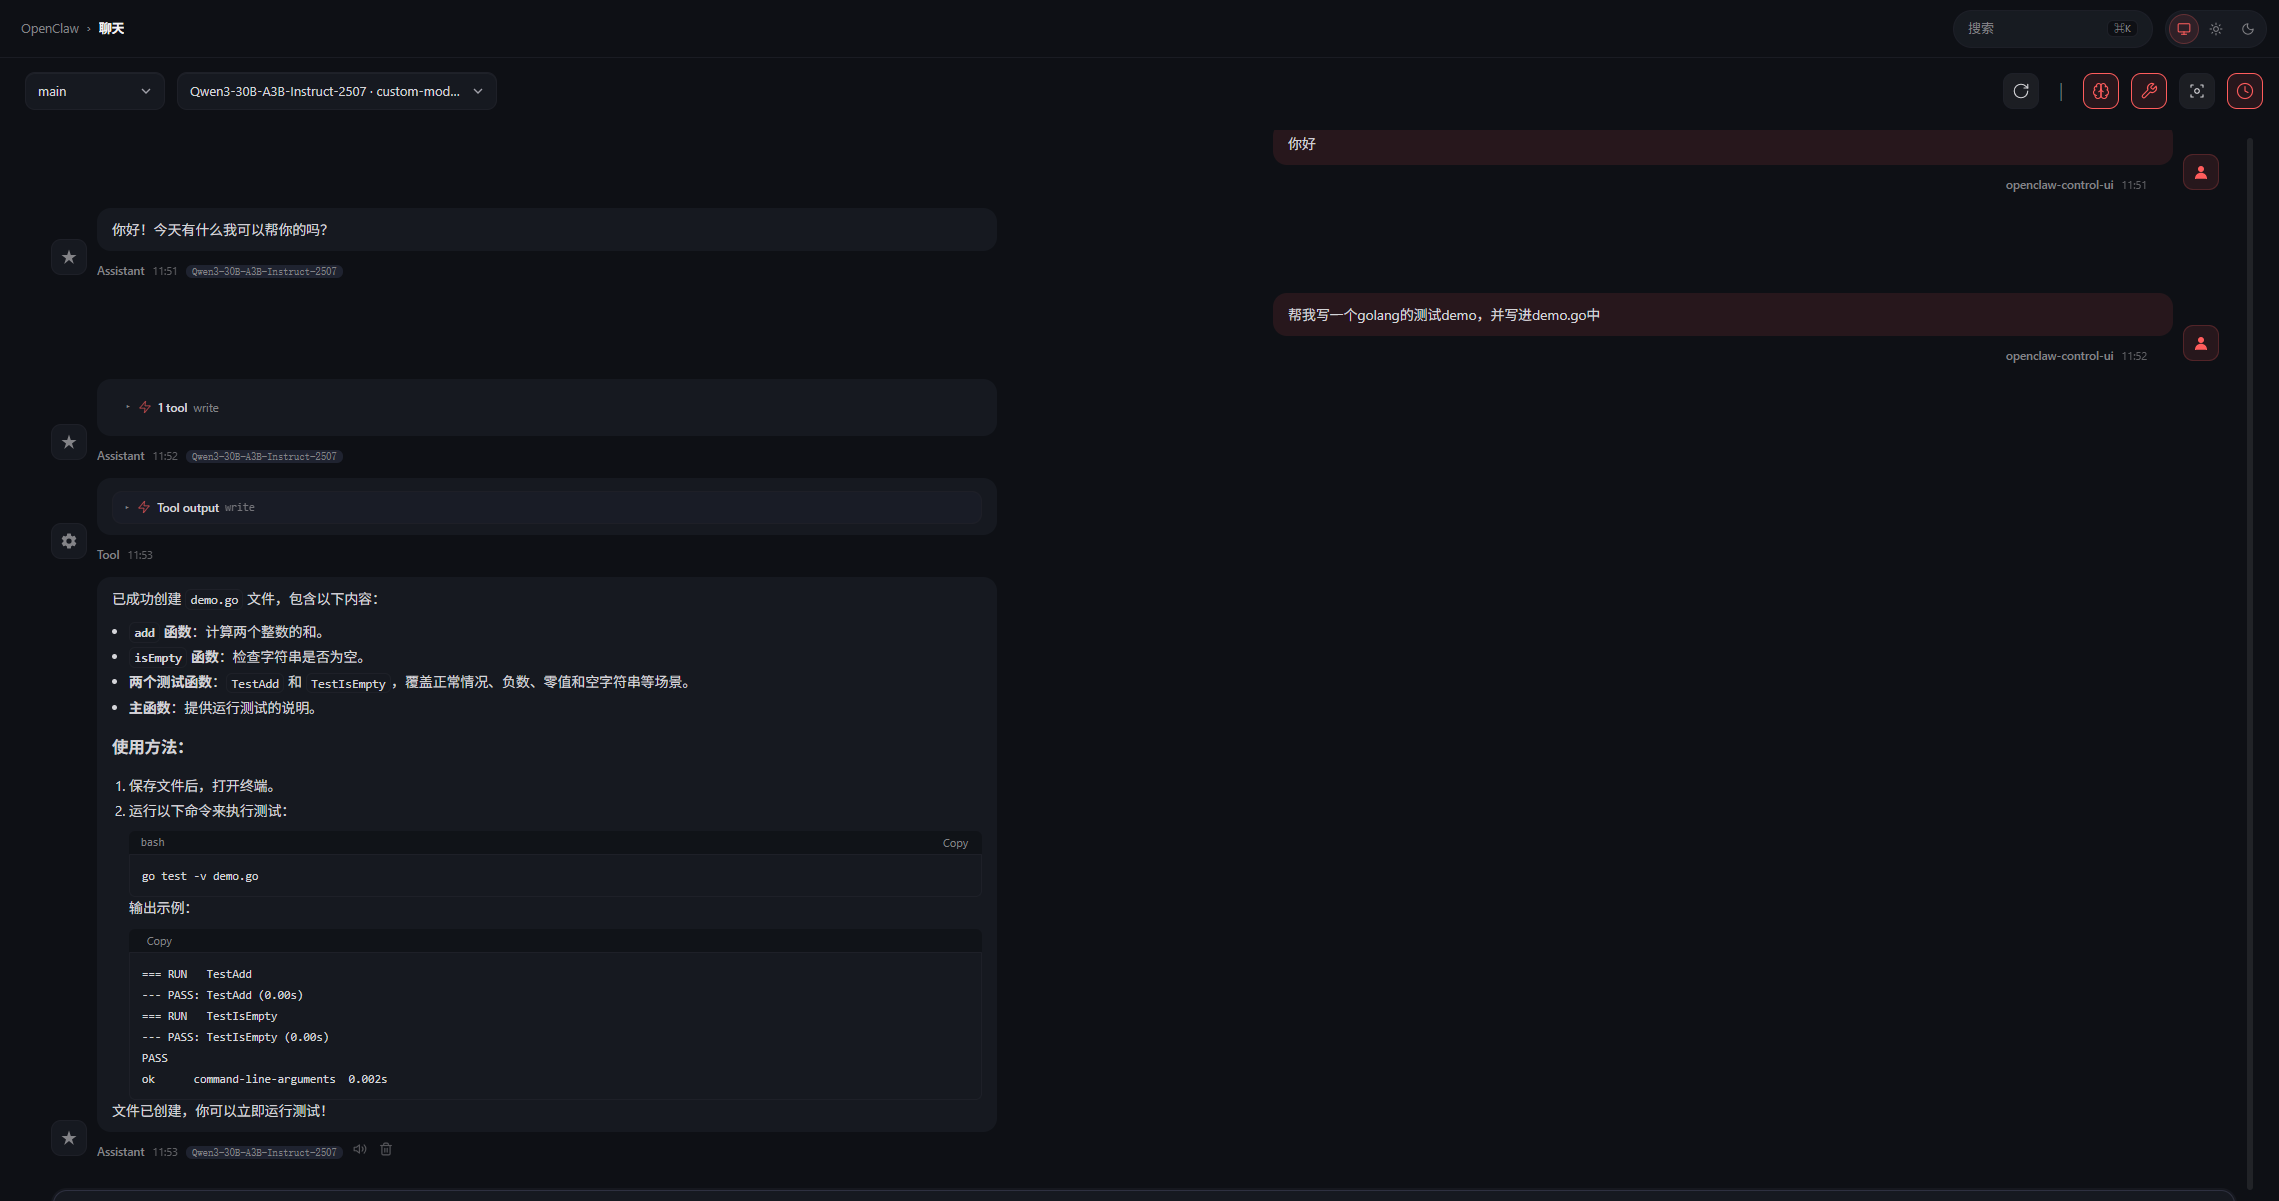
Task: Open the main session dropdown
Action: click(x=94, y=91)
